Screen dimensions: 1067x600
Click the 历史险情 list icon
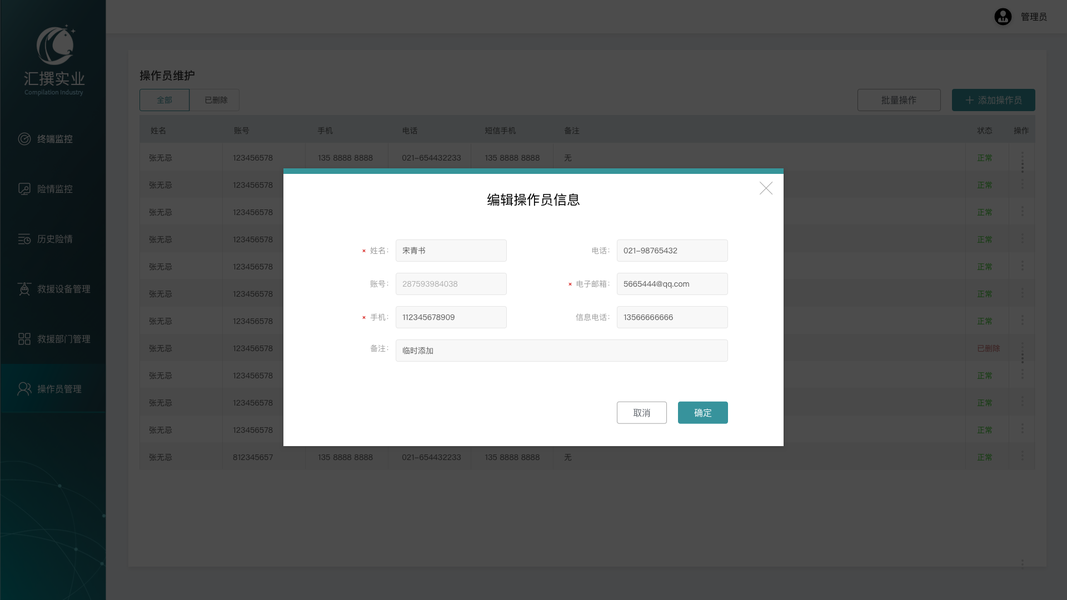point(24,239)
